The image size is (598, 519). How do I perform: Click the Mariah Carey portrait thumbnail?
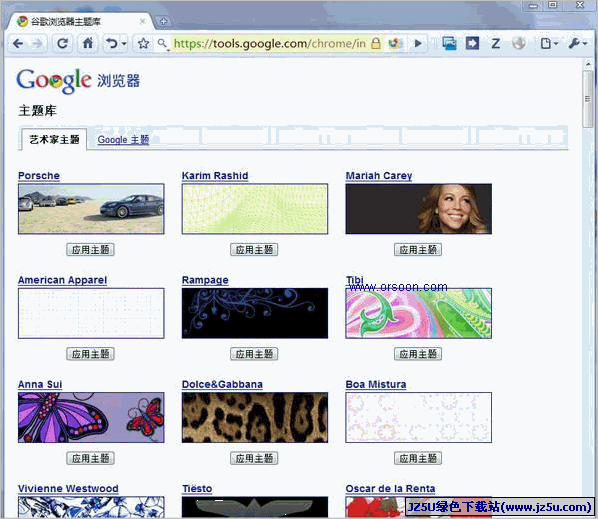click(x=418, y=209)
